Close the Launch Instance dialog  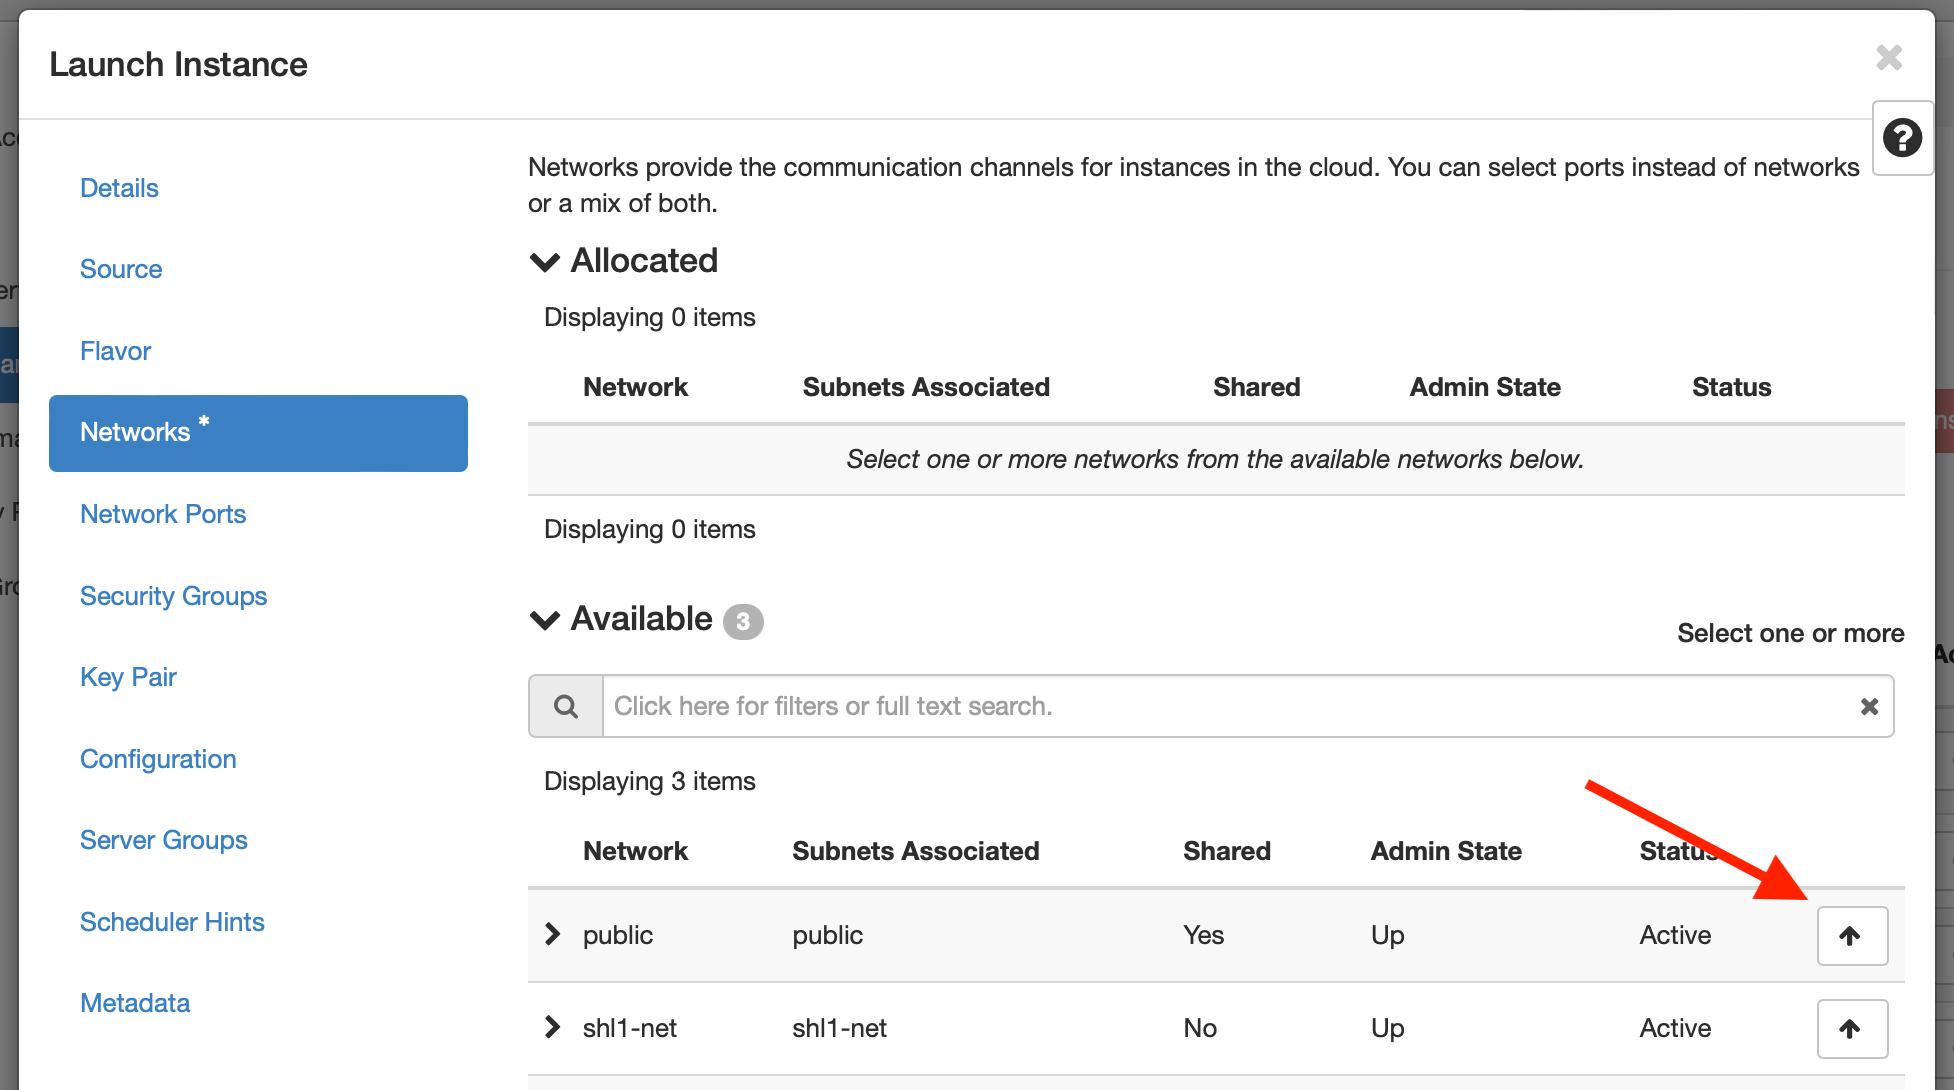click(1889, 58)
